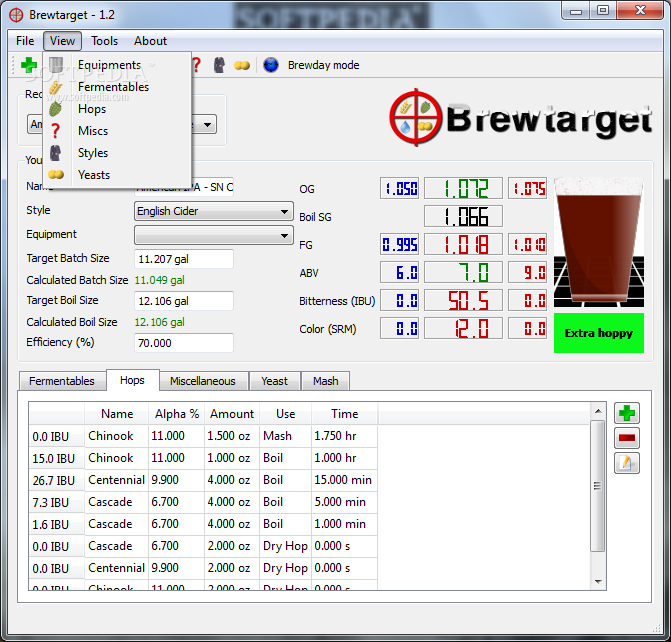The height and width of the screenshot is (642, 671).
Task: Open the Miscs toolbar icon (red question mark)
Action: [196, 65]
